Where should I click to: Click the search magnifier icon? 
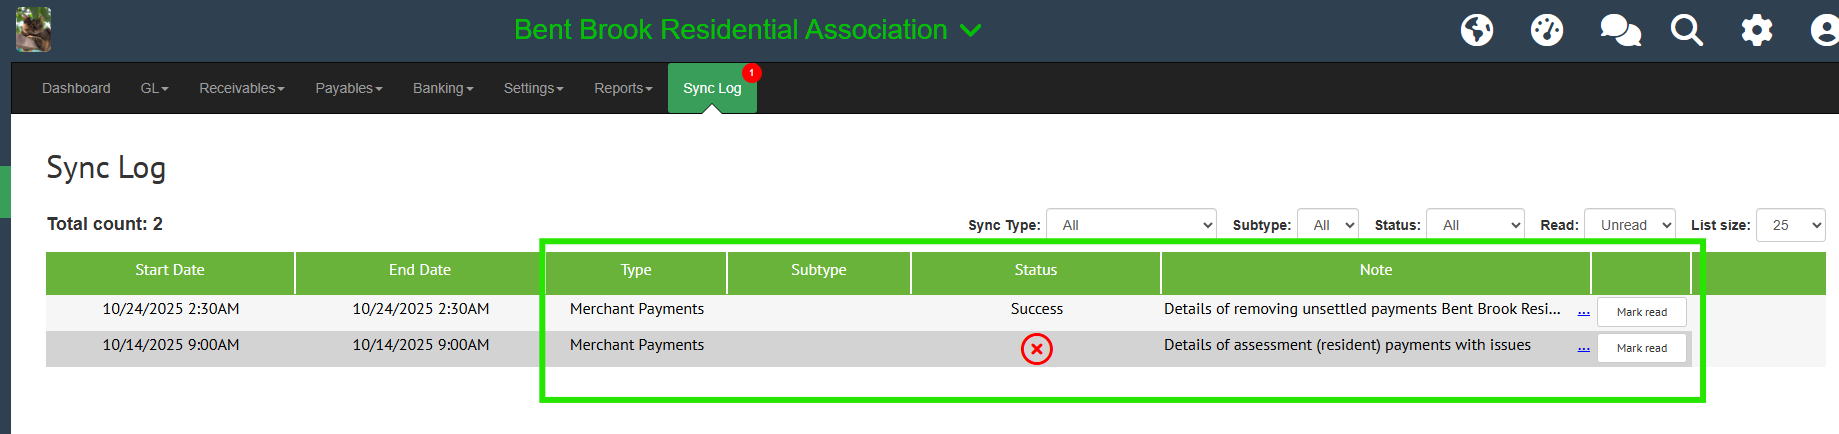tap(1686, 30)
